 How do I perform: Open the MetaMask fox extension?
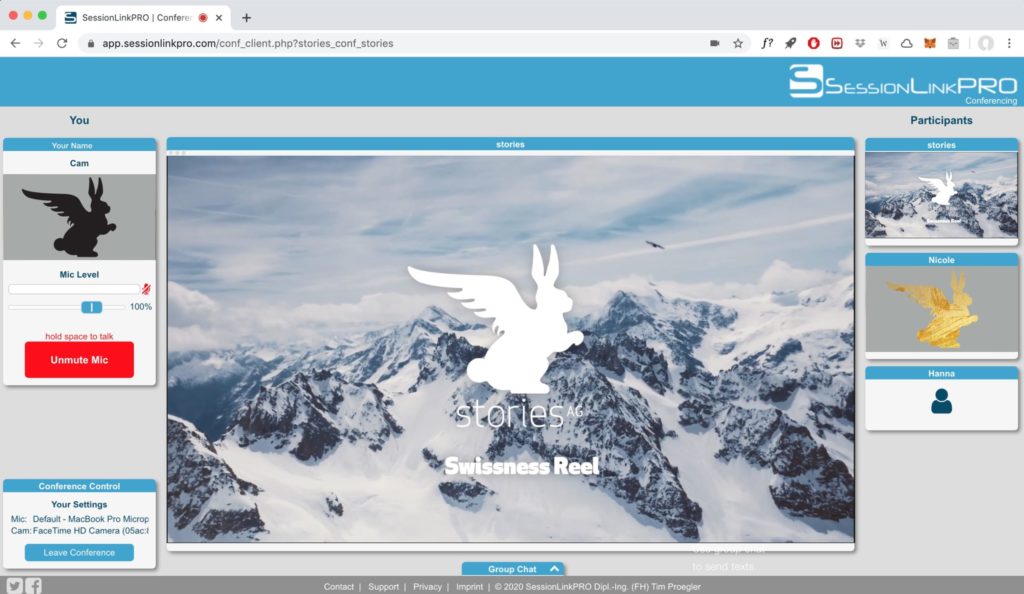929,44
